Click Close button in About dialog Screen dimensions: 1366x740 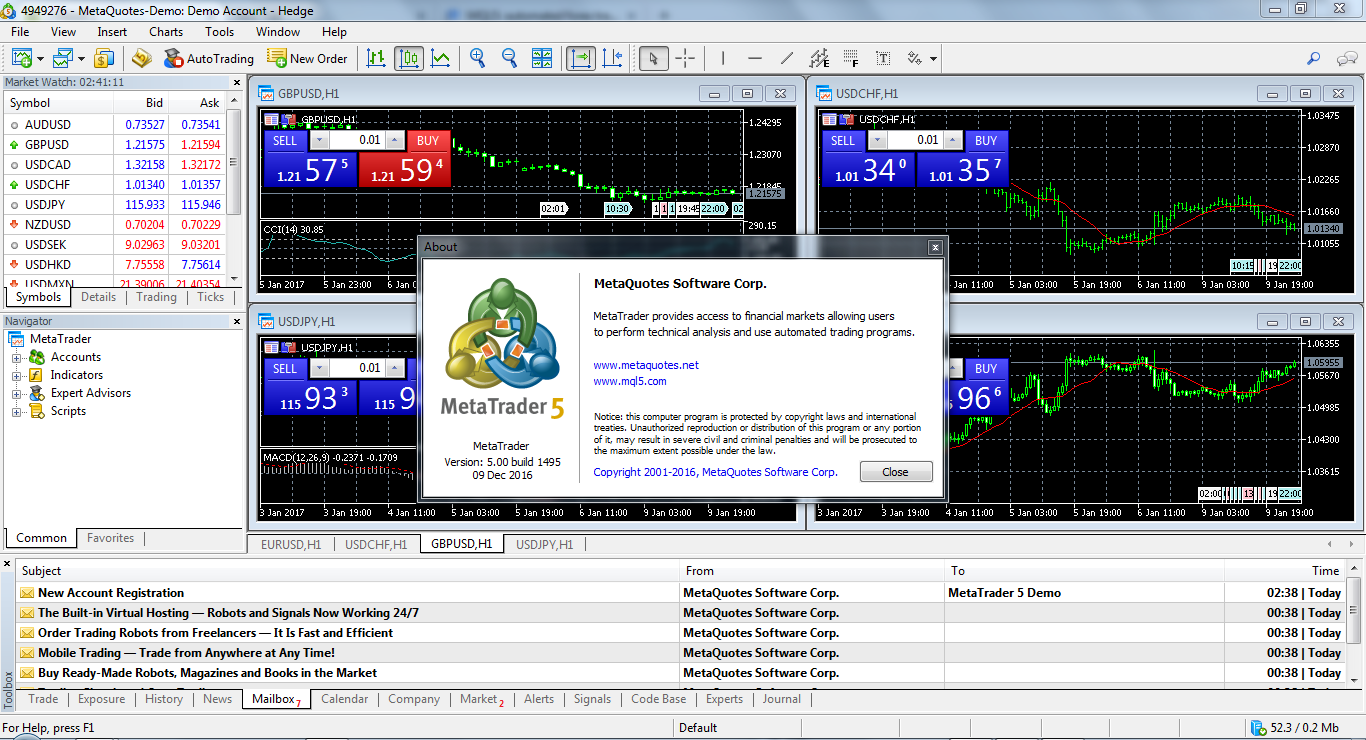(x=896, y=472)
